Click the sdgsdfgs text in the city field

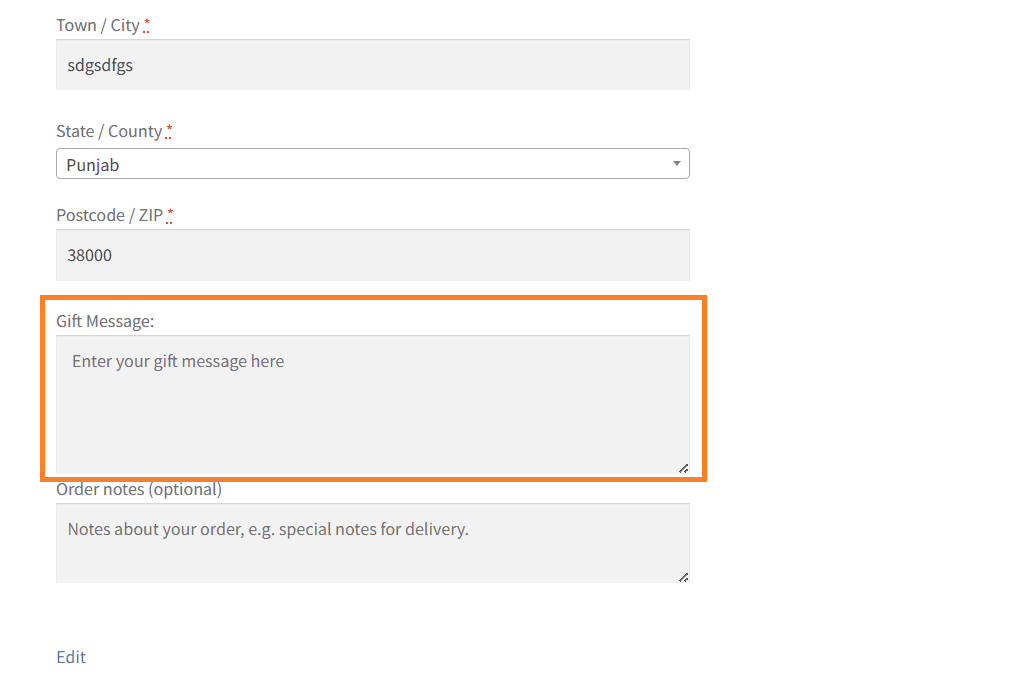(x=100, y=65)
